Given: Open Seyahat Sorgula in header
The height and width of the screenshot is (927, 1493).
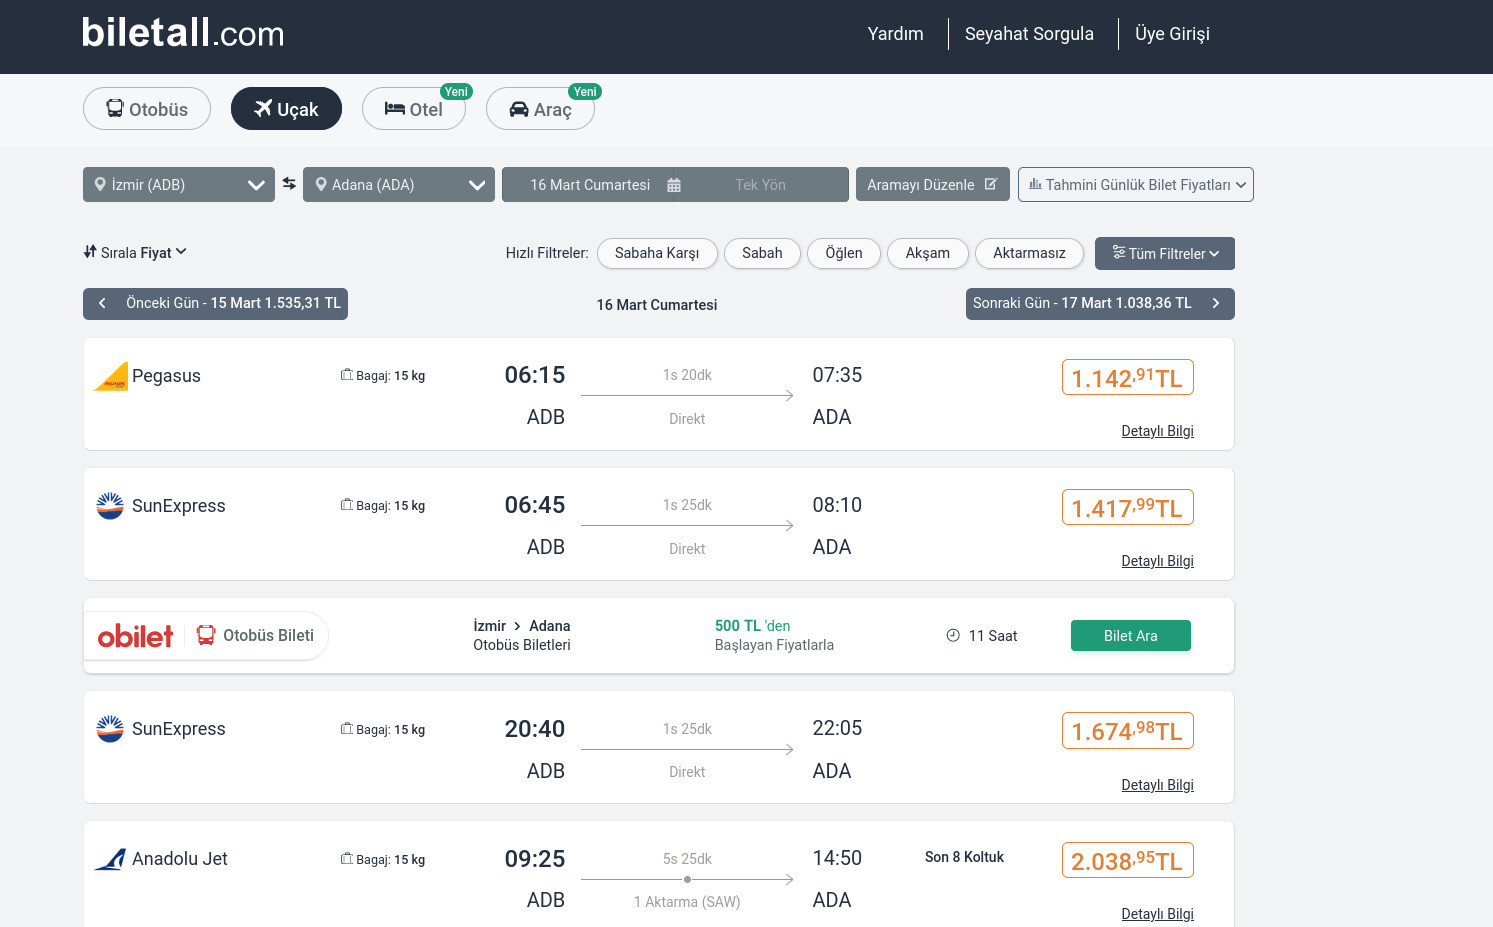Looking at the screenshot, I should 1029,34.
